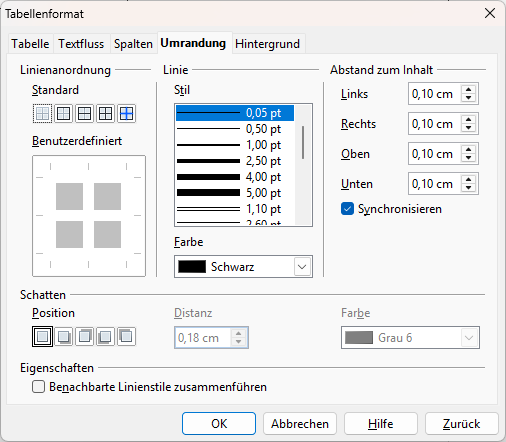The width and height of the screenshot is (506, 442).
Task: Select the 0,05 pt line style
Action: 235,113
